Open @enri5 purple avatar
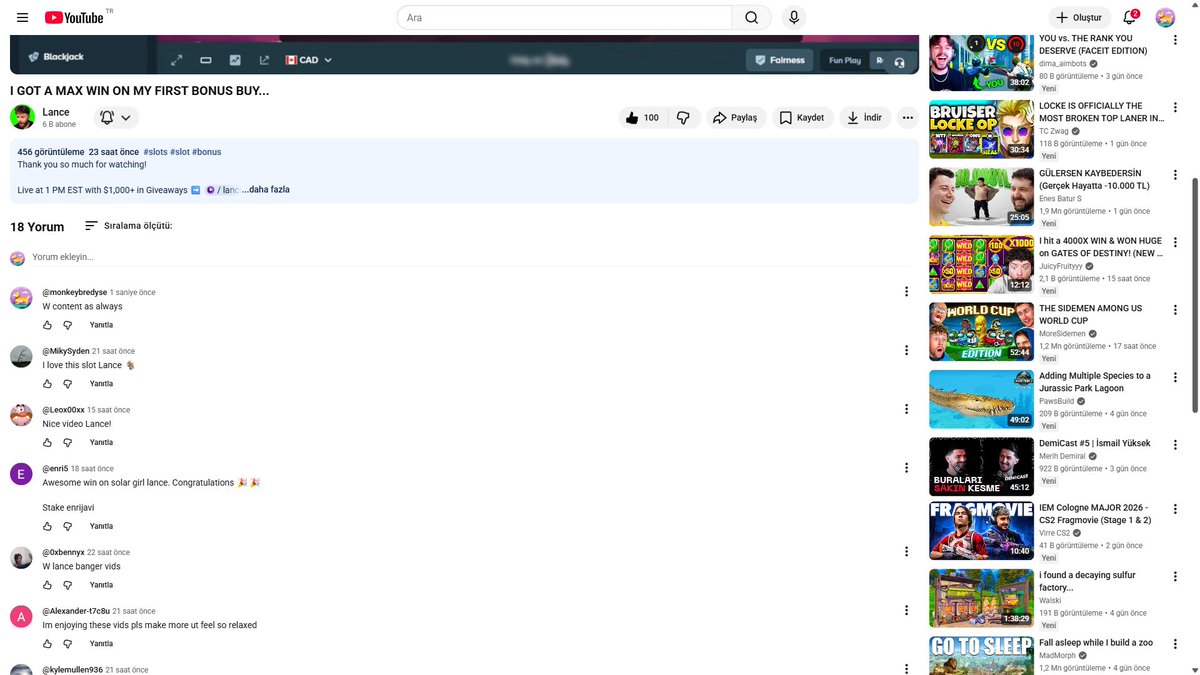Viewport: 1200px width, 675px height. pyautogui.click(x=21, y=474)
